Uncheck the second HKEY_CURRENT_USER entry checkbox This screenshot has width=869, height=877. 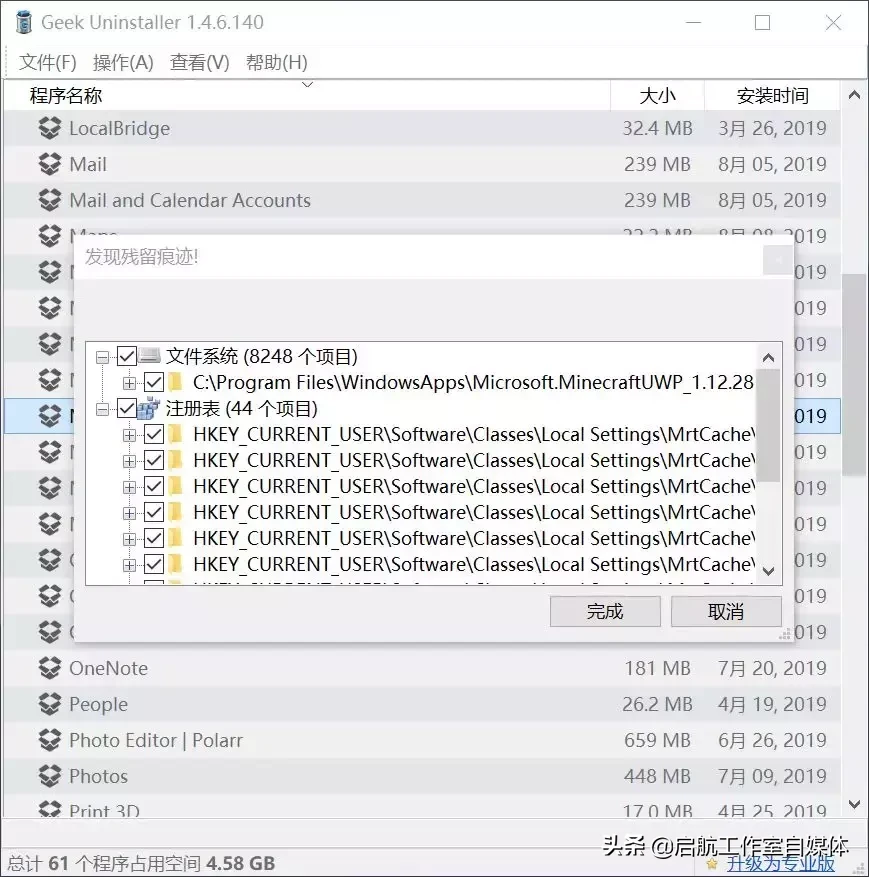[154, 460]
